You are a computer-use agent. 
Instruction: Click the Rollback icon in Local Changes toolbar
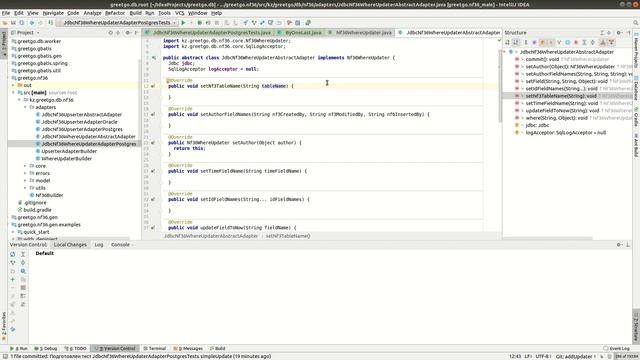[x=13, y=271]
